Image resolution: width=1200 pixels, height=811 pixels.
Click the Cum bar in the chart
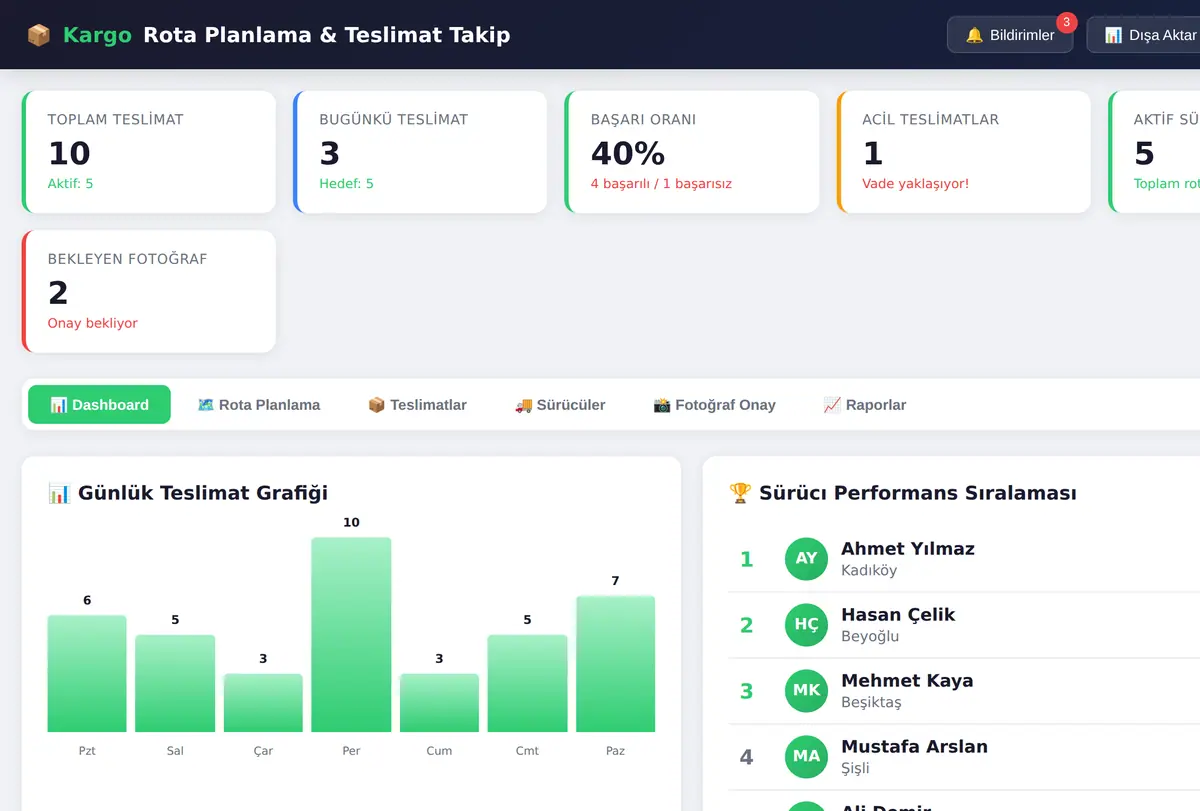click(x=439, y=703)
